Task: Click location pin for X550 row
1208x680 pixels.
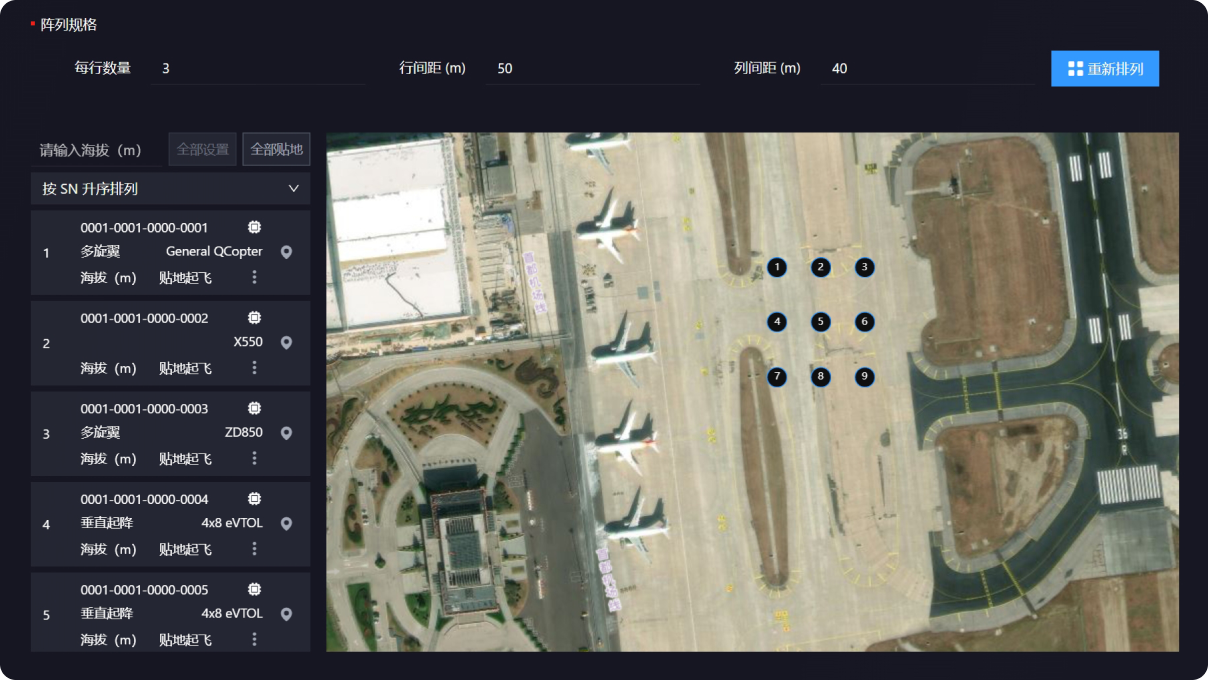Action: tap(286, 343)
